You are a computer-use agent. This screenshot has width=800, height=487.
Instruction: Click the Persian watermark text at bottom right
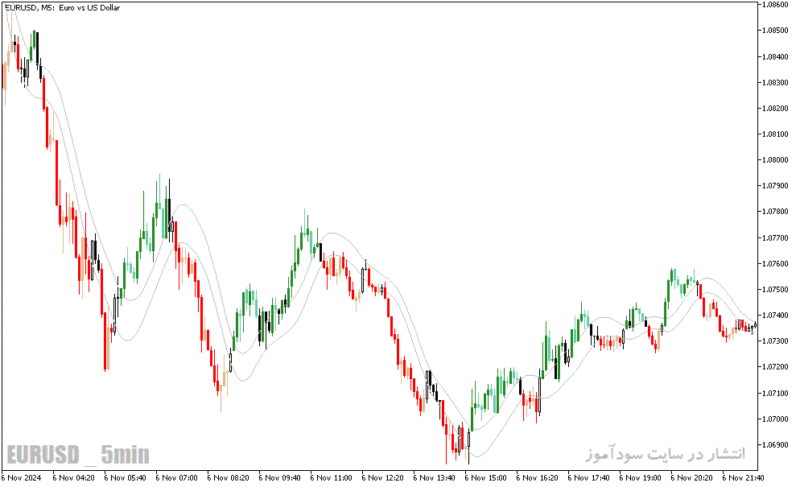pos(665,453)
